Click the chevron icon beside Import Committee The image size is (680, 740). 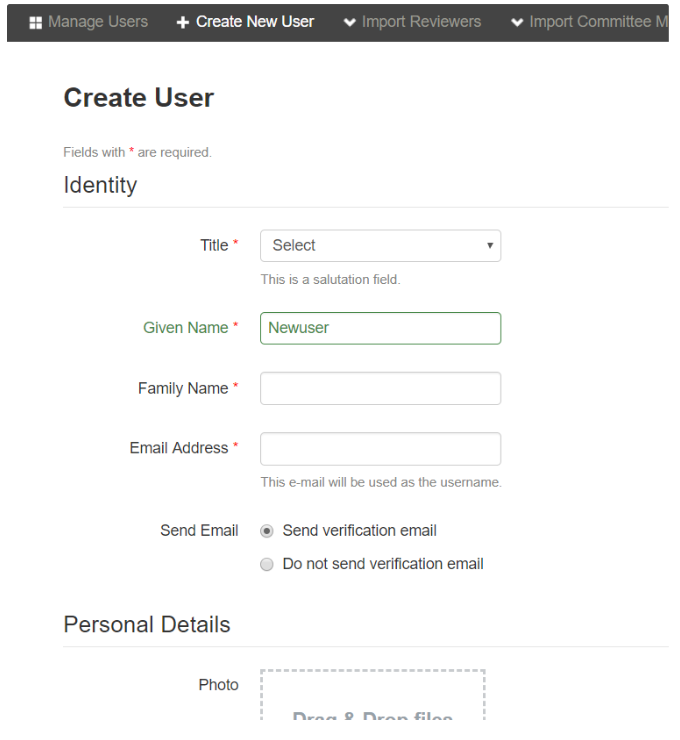(x=517, y=22)
